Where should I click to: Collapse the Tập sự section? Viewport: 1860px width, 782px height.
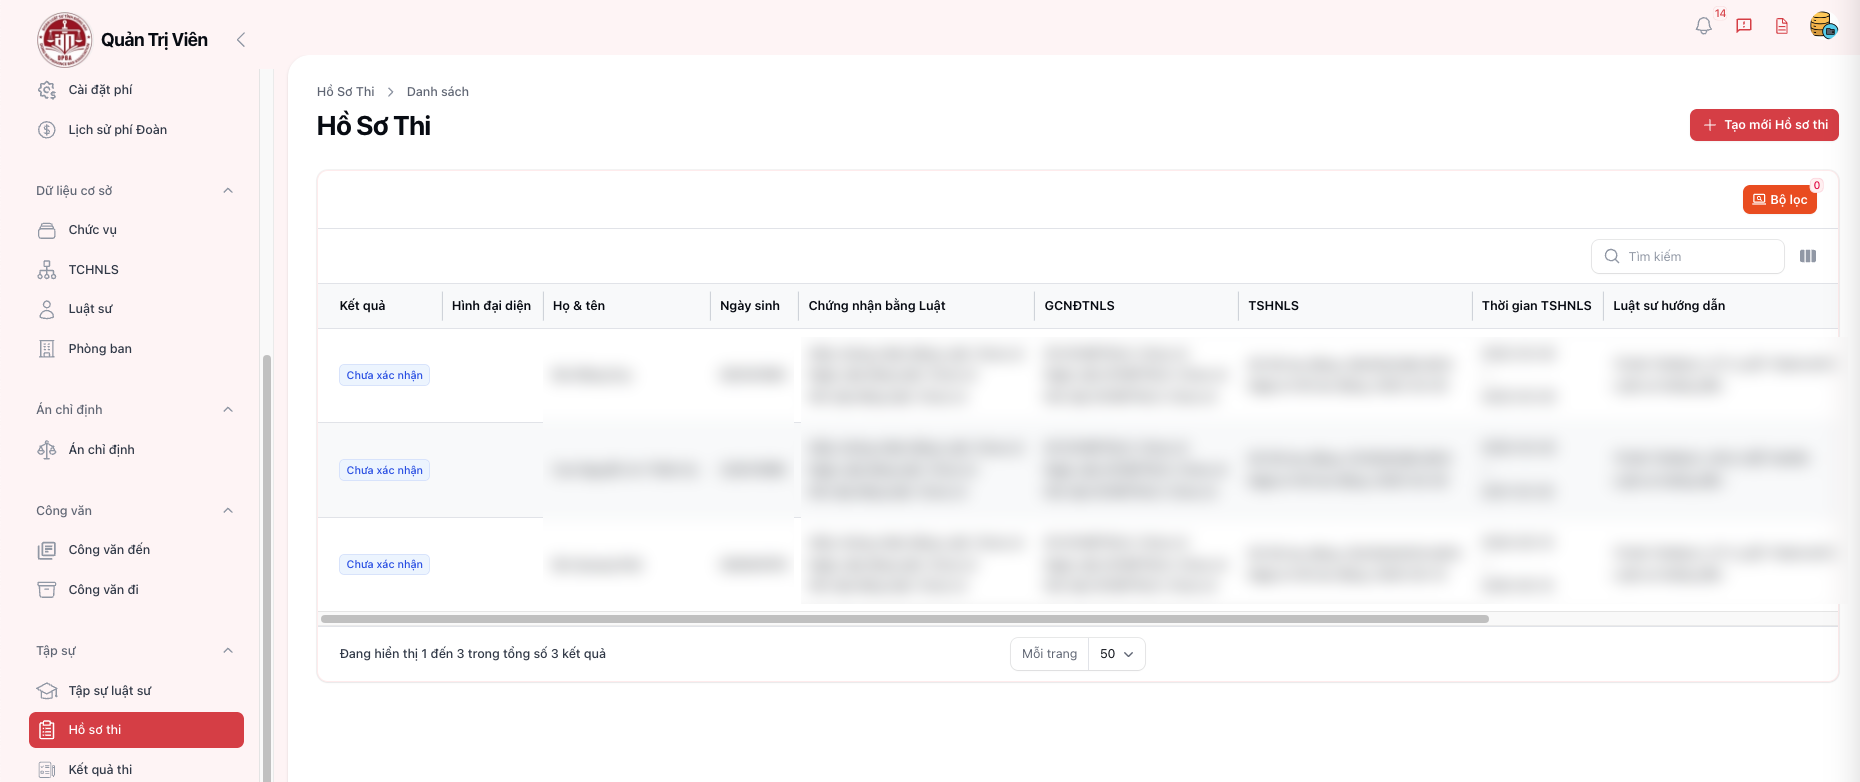tap(228, 651)
